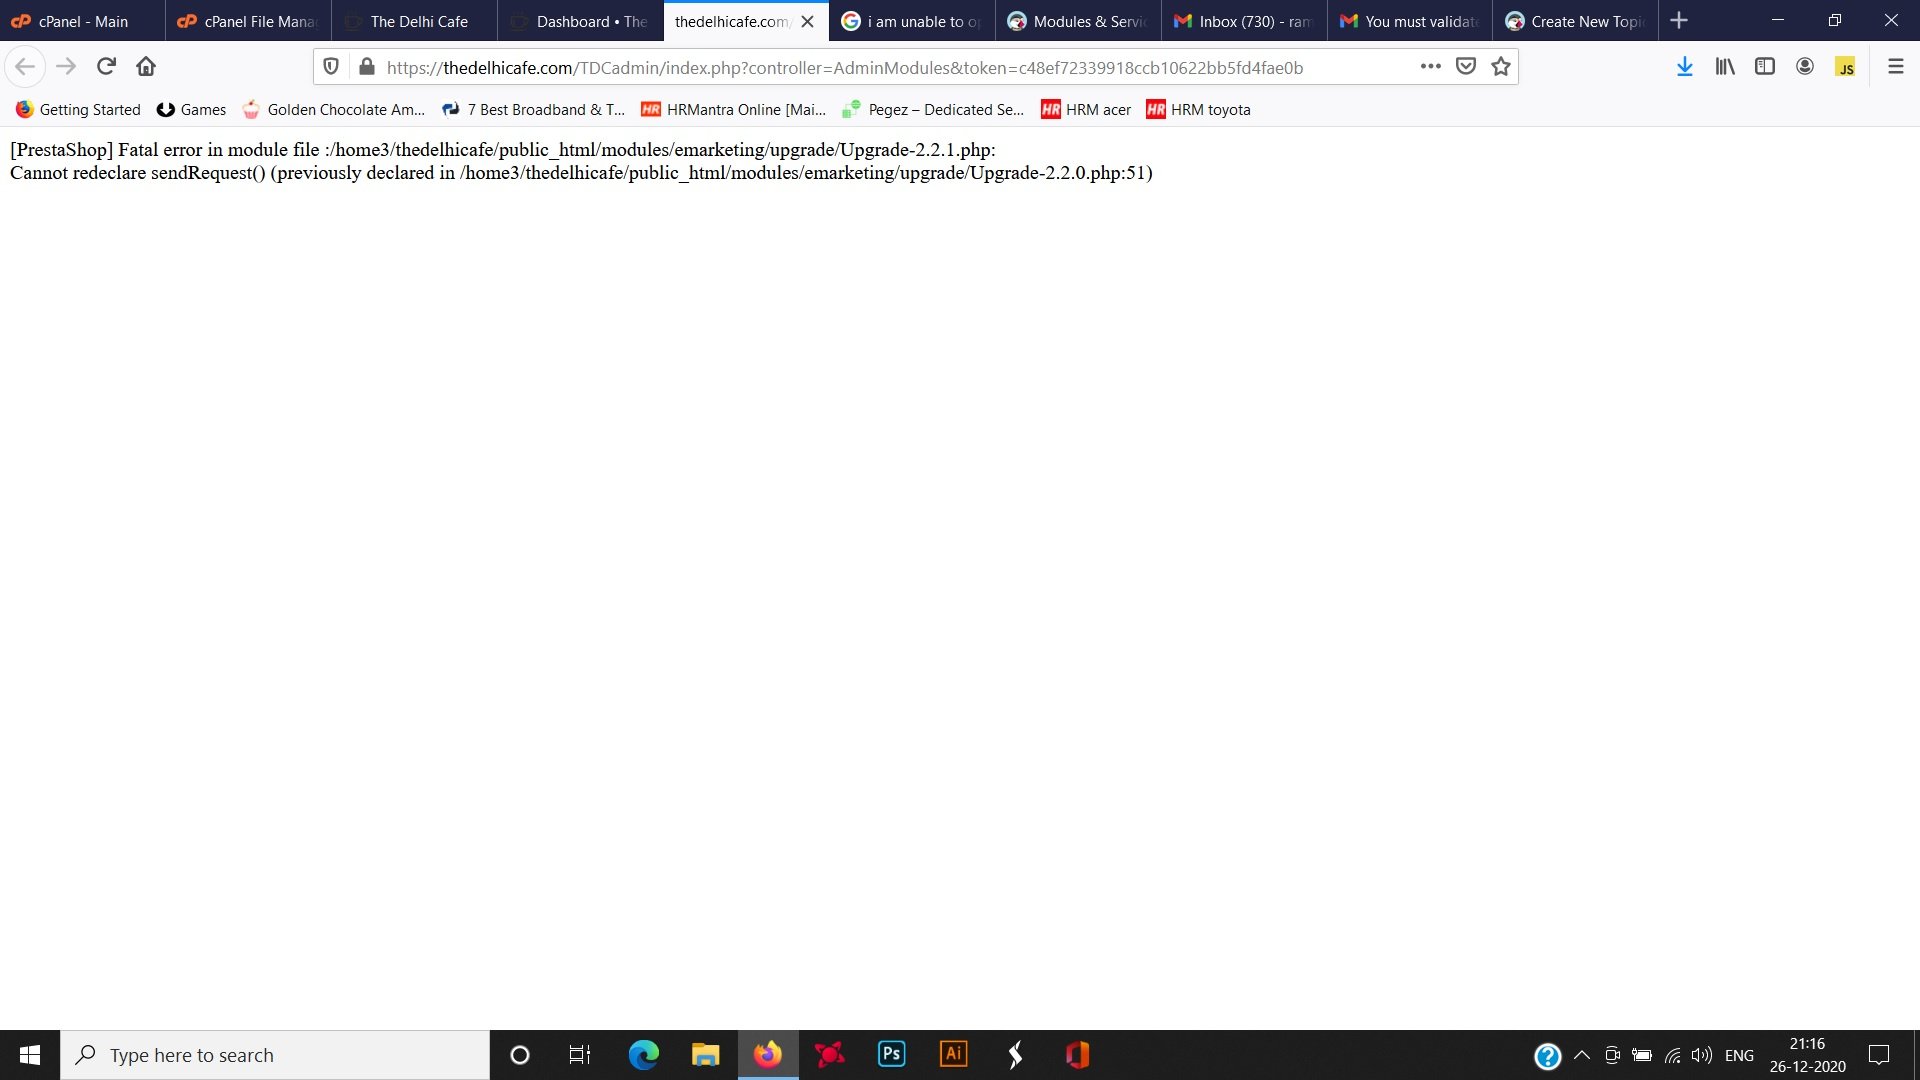
Task: Switch to the Inbox (730) Gmail tab
Action: 1244,21
